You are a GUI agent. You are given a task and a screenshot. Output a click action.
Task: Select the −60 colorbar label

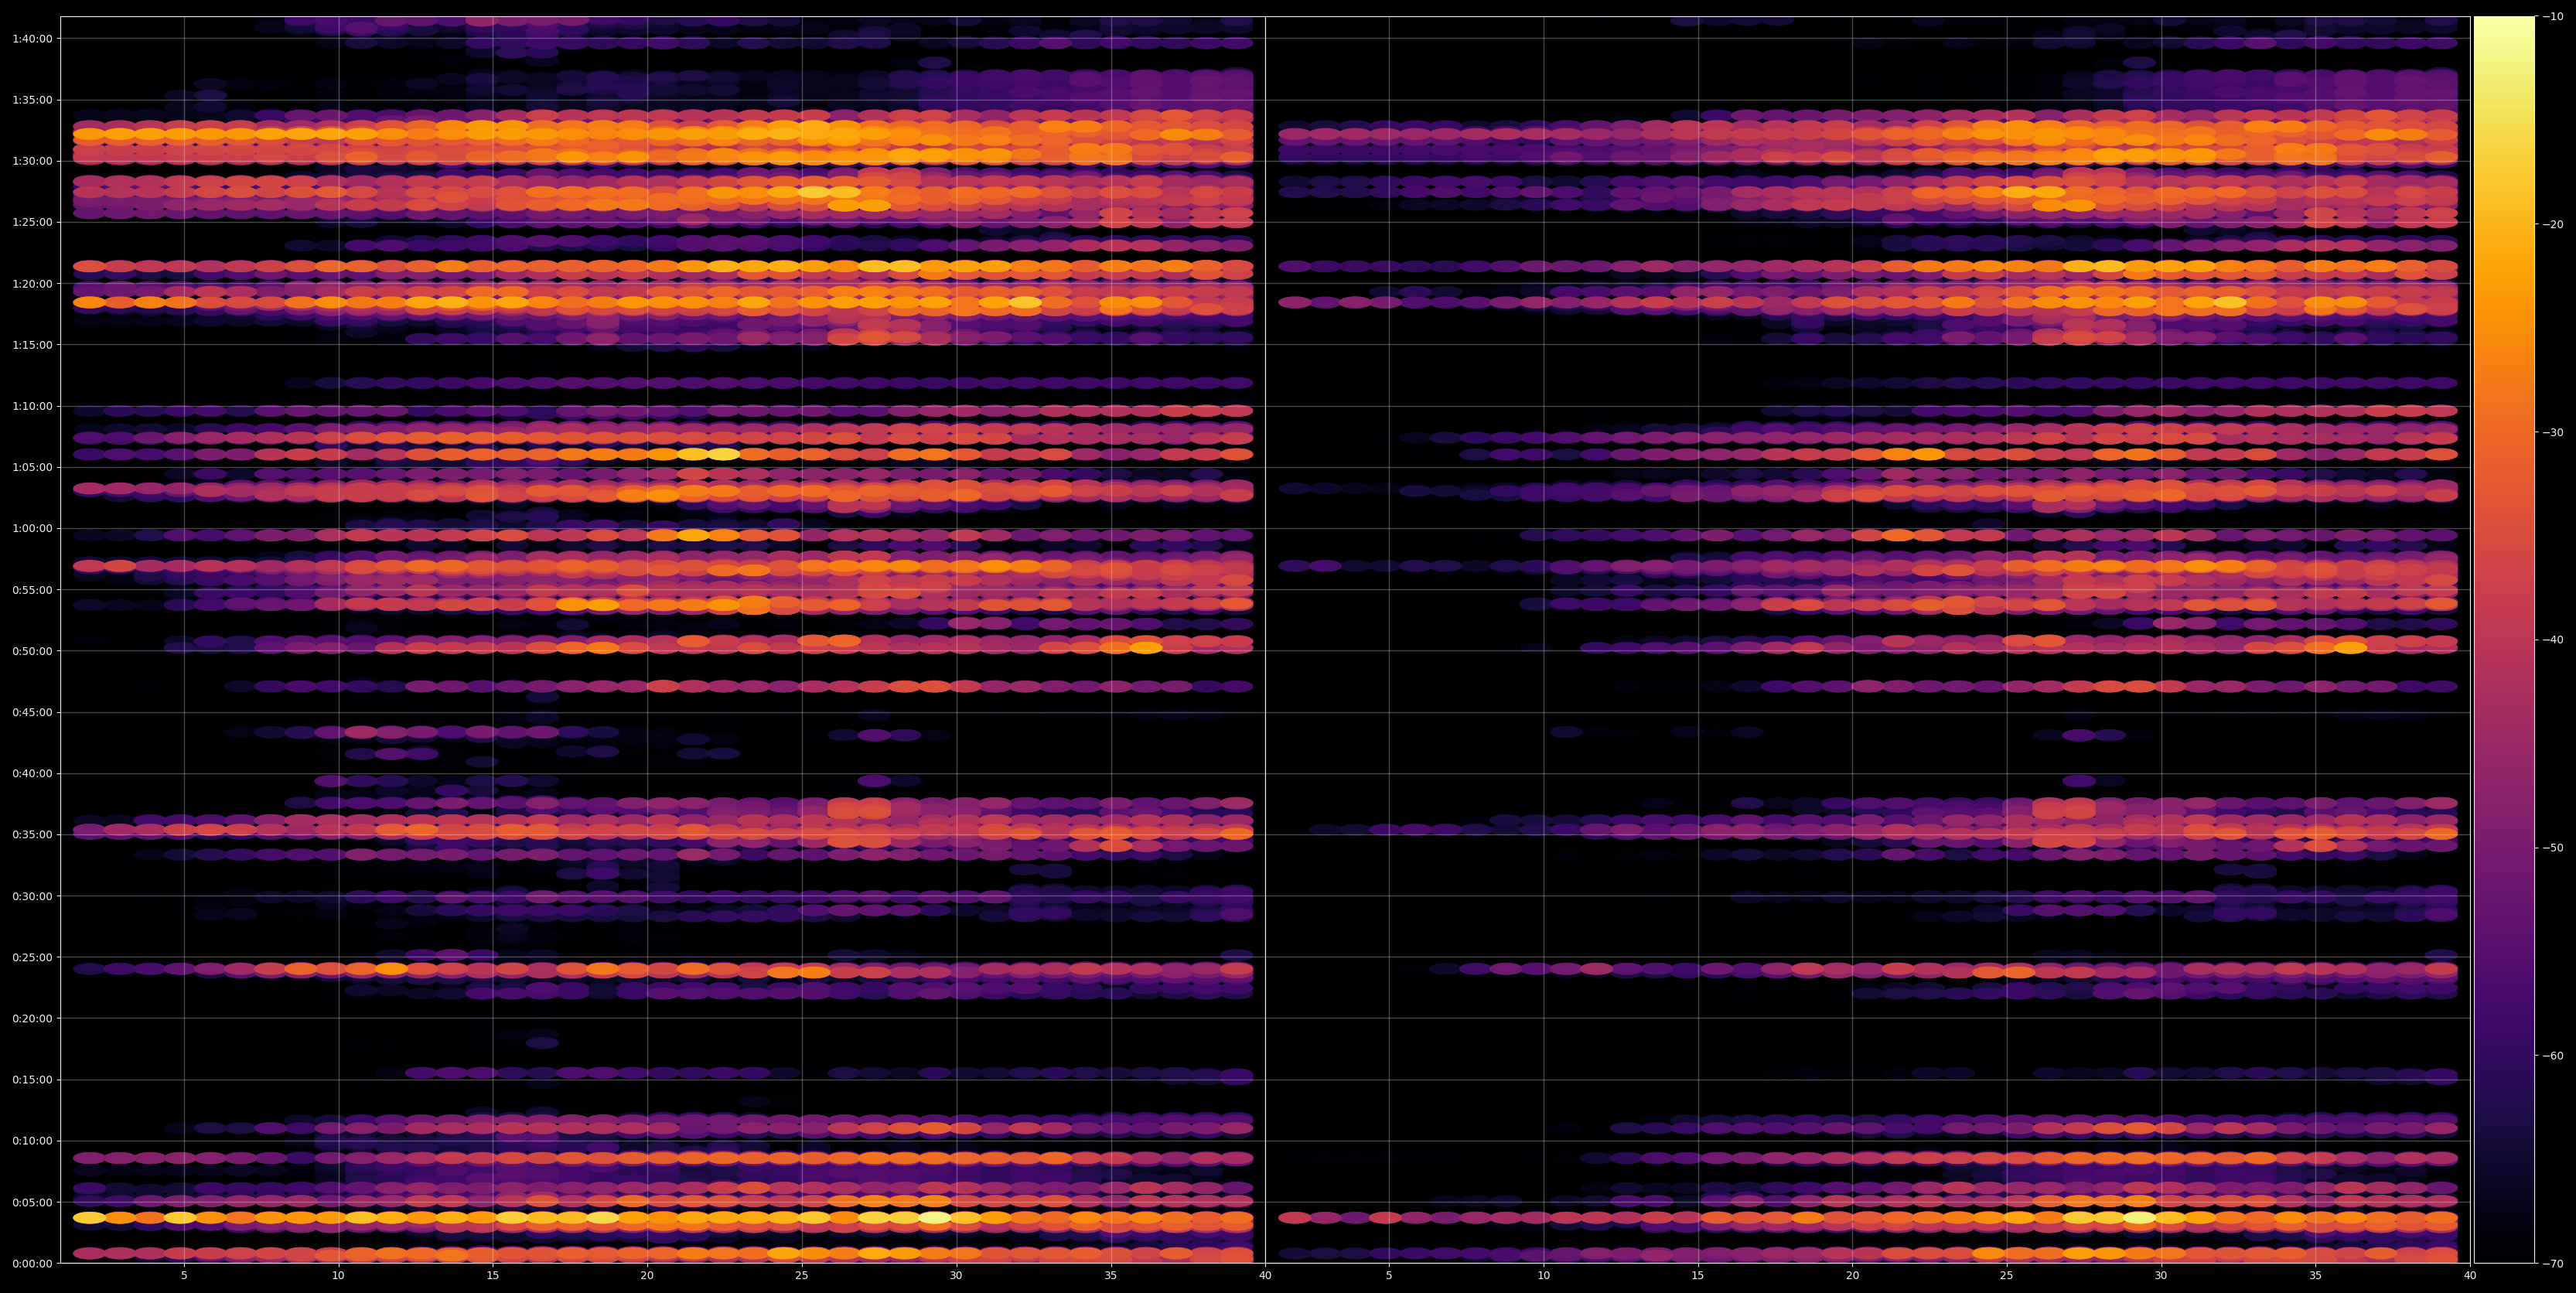tap(2553, 1056)
